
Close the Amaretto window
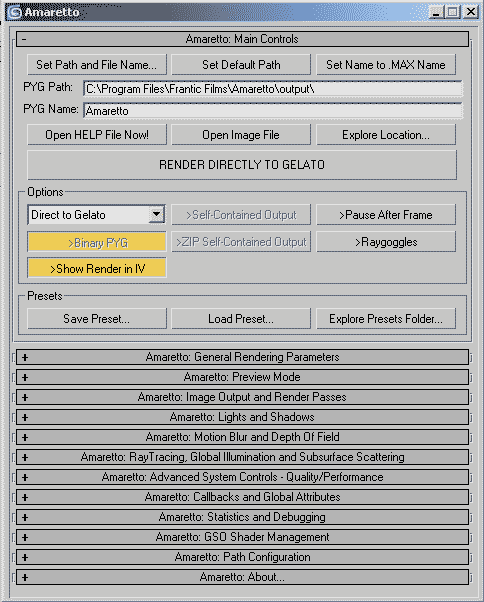click(471, 12)
